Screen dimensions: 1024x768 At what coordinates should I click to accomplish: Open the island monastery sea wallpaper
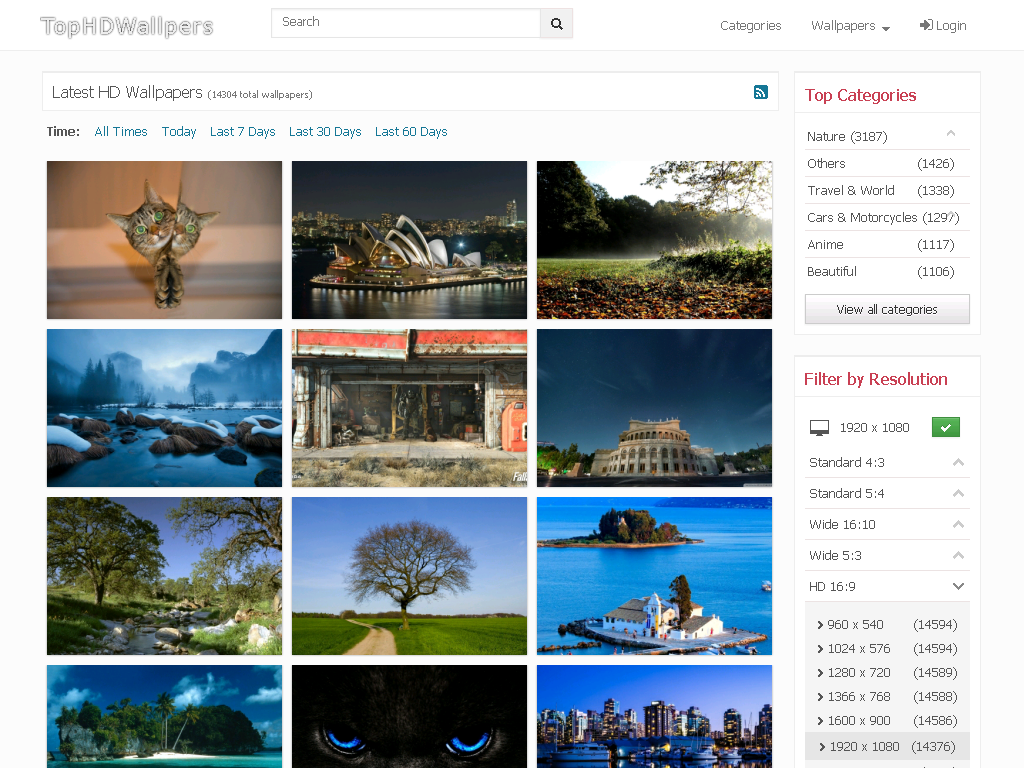click(x=654, y=576)
